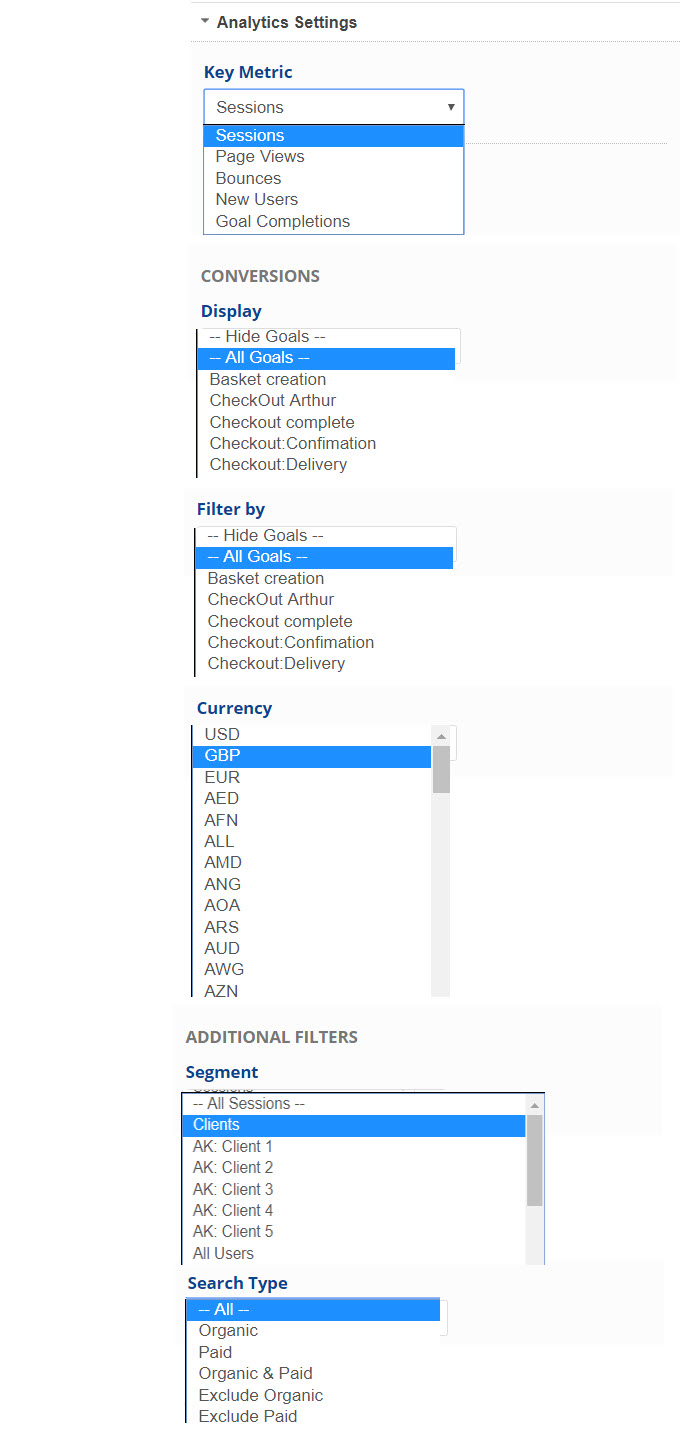
Task: Choose Exclude Paid search type
Action: pyautogui.click(x=248, y=1417)
